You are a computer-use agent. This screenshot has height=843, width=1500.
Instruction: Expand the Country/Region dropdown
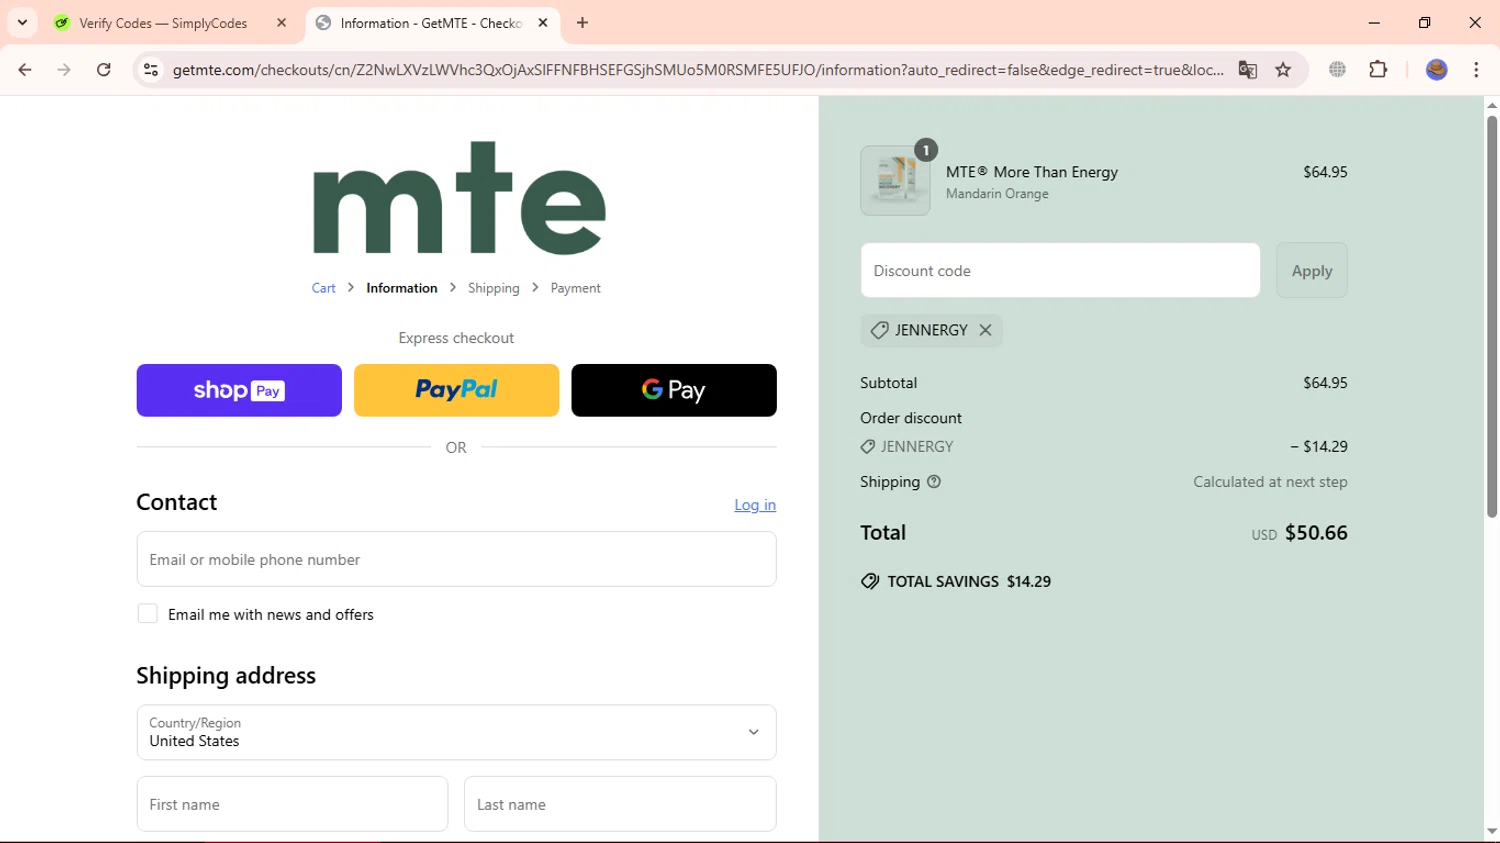tap(456, 732)
